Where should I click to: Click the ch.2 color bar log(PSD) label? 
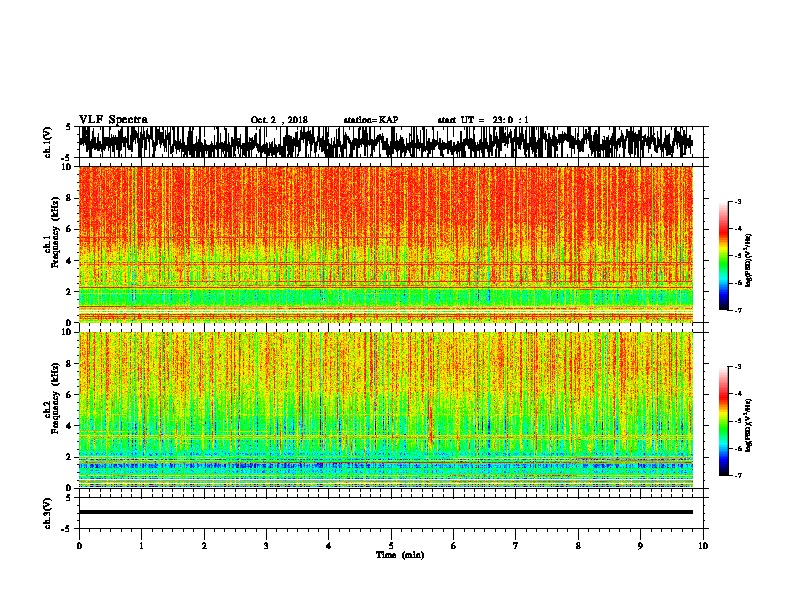click(748, 425)
